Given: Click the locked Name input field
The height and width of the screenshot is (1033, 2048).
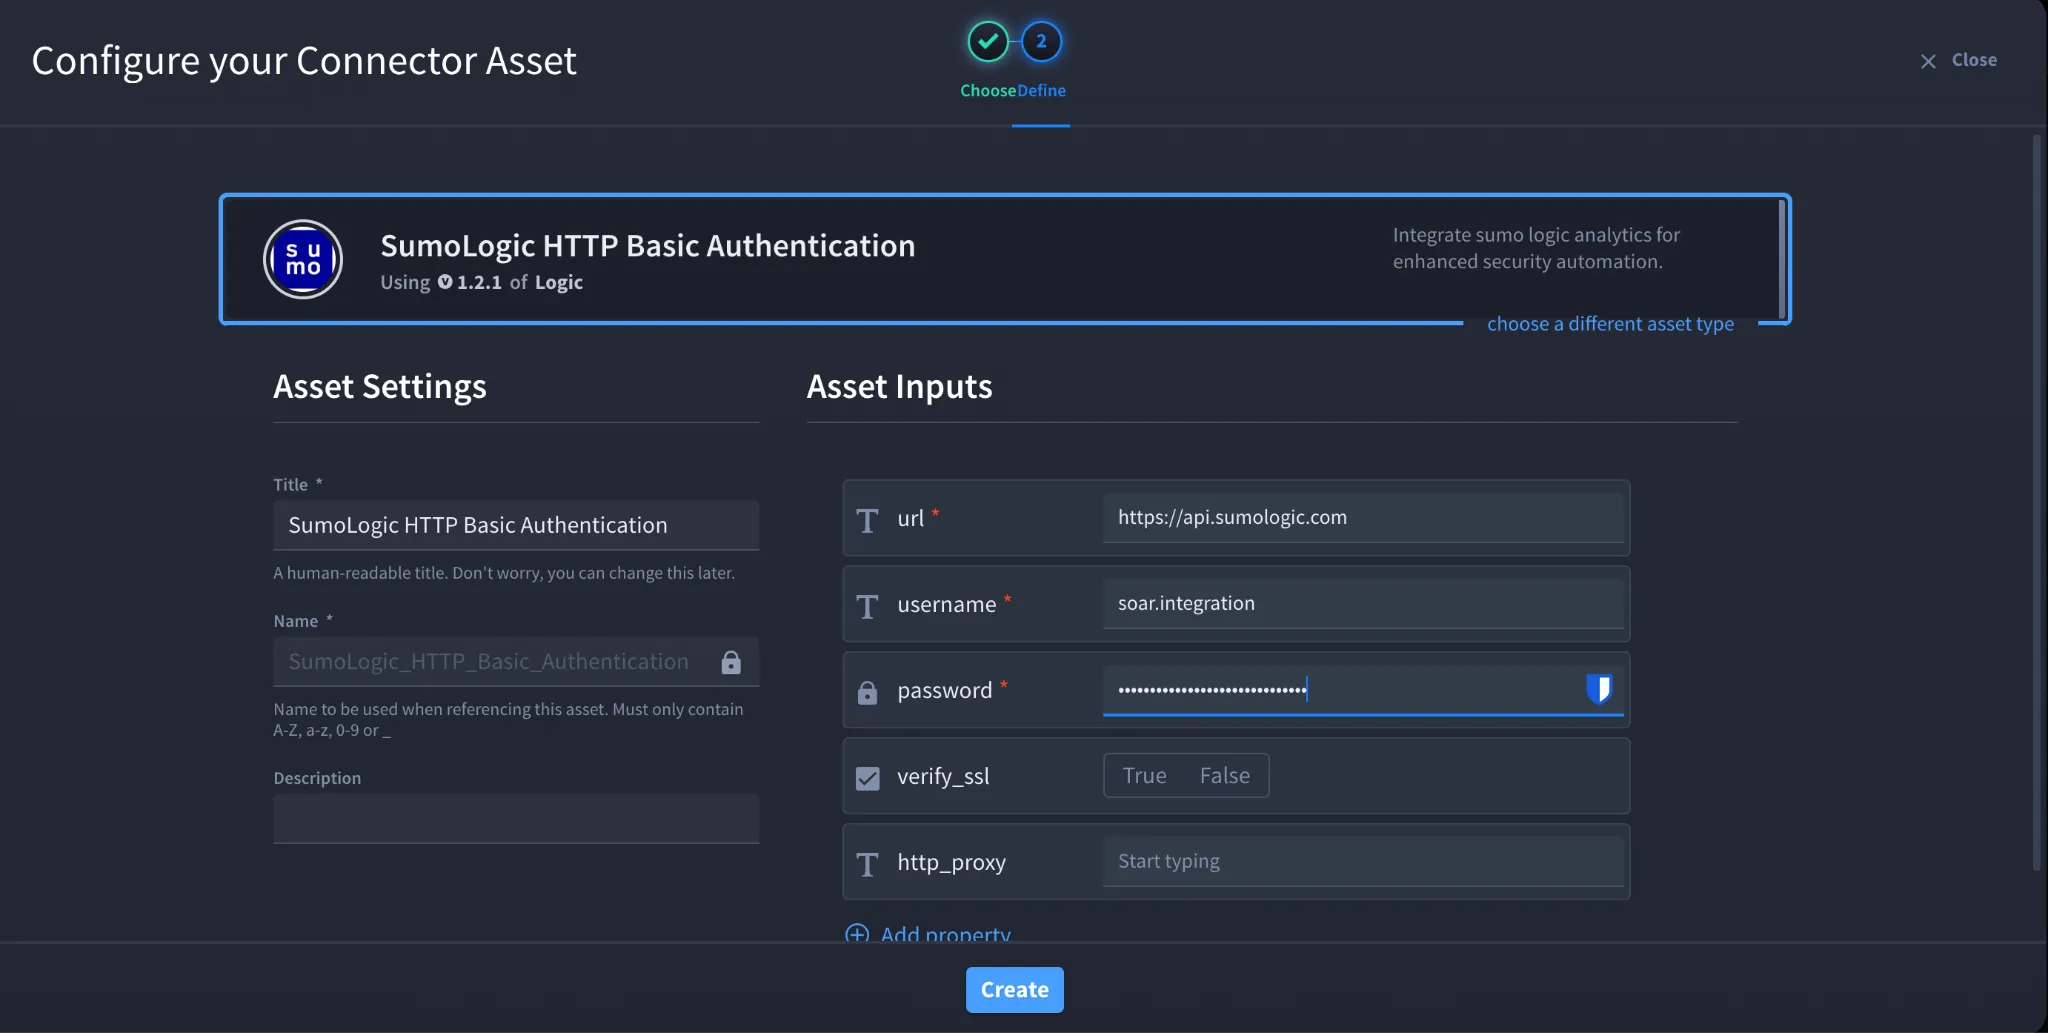Looking at the screenshot, I should tap(516, 662).
